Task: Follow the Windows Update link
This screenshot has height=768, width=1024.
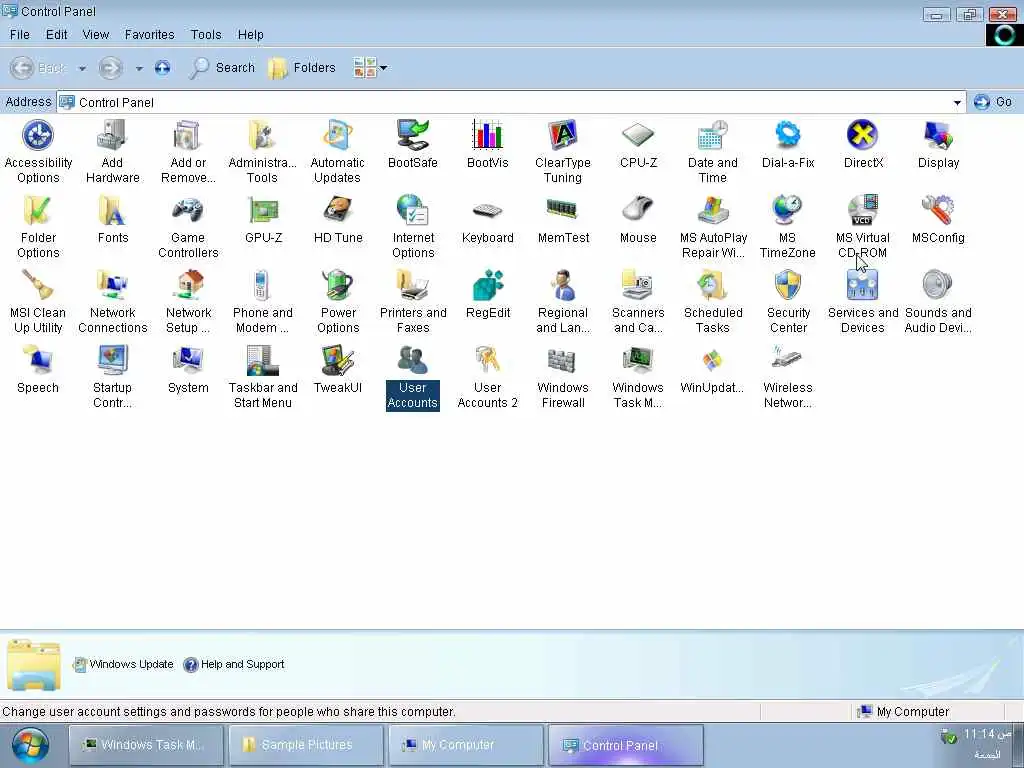Action: click(x=123, y=664)
